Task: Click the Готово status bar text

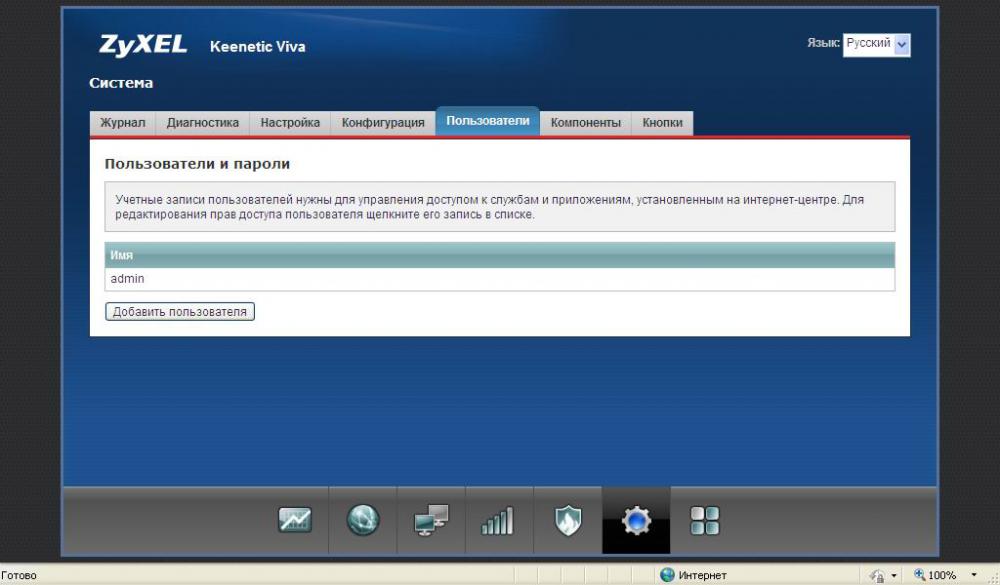Action: tap(19, 575)
